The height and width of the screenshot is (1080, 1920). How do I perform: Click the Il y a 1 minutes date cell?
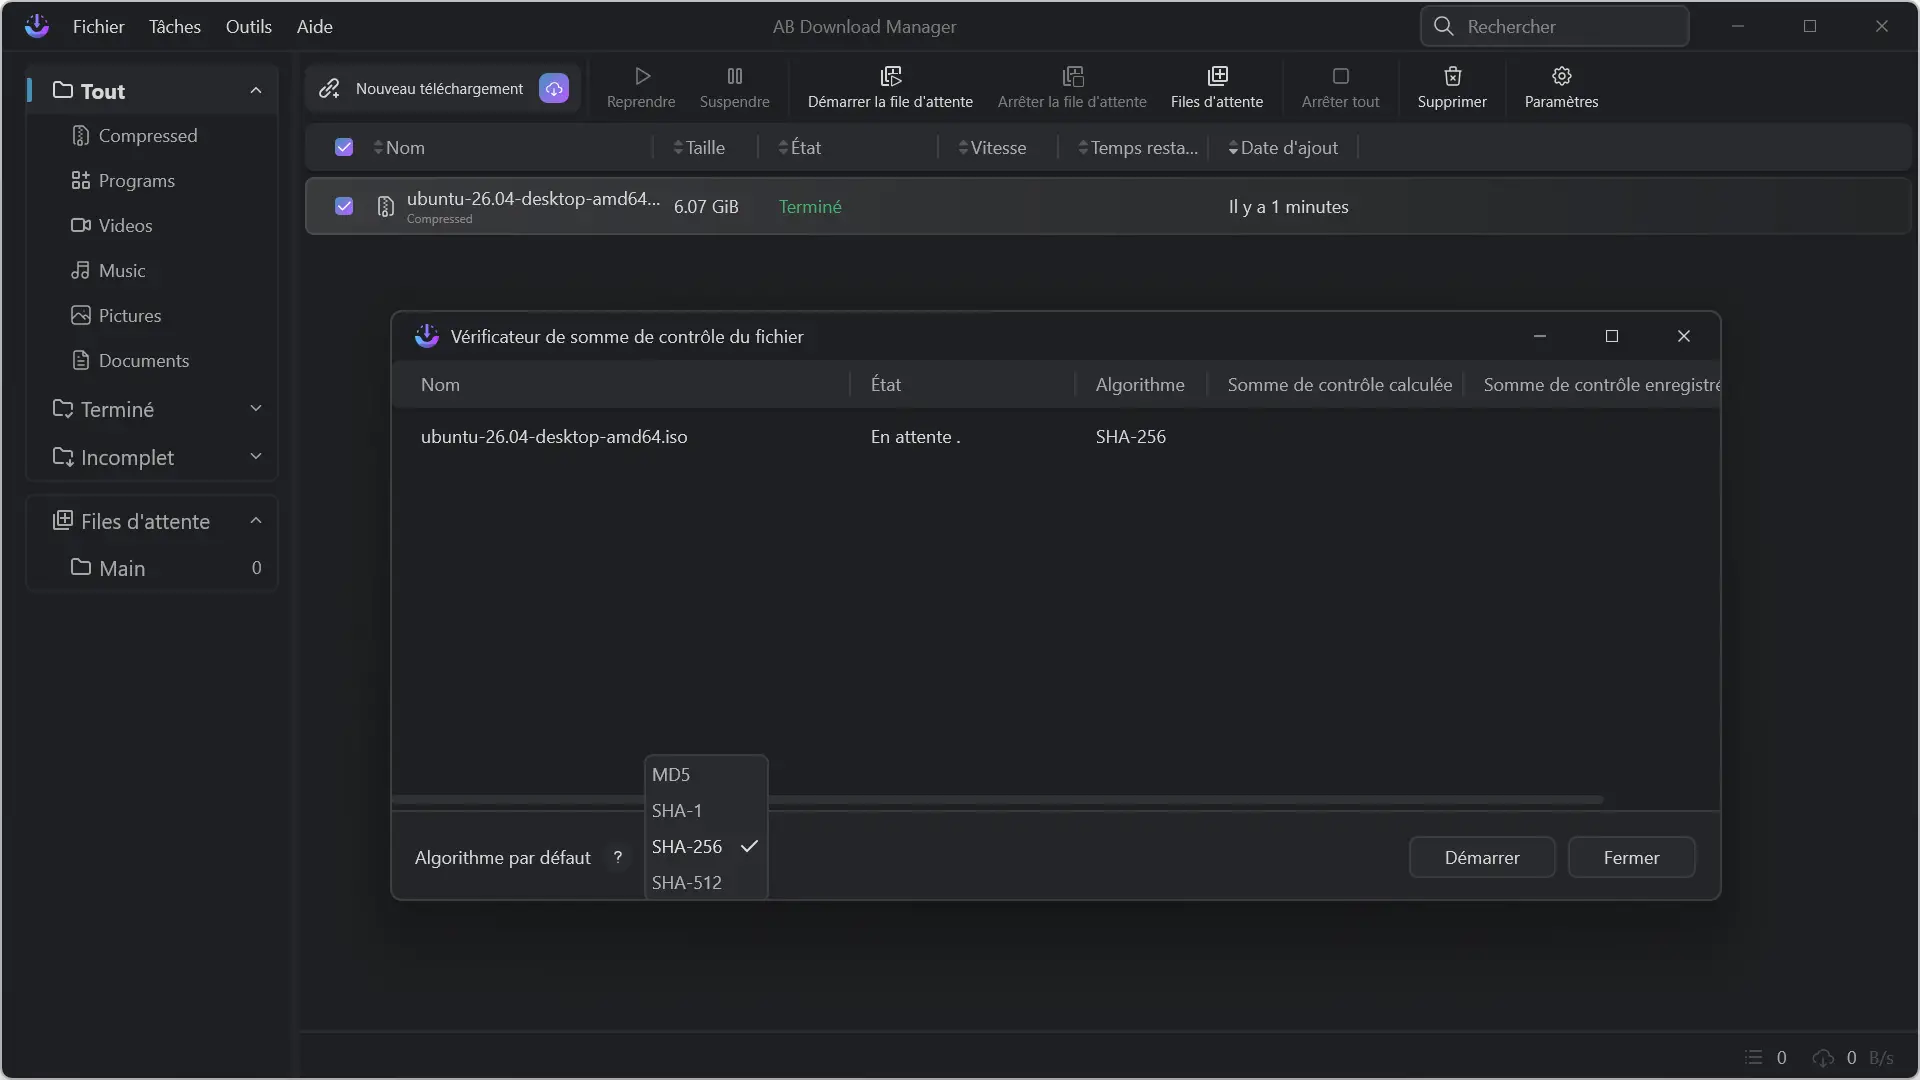coord(1288,206)
